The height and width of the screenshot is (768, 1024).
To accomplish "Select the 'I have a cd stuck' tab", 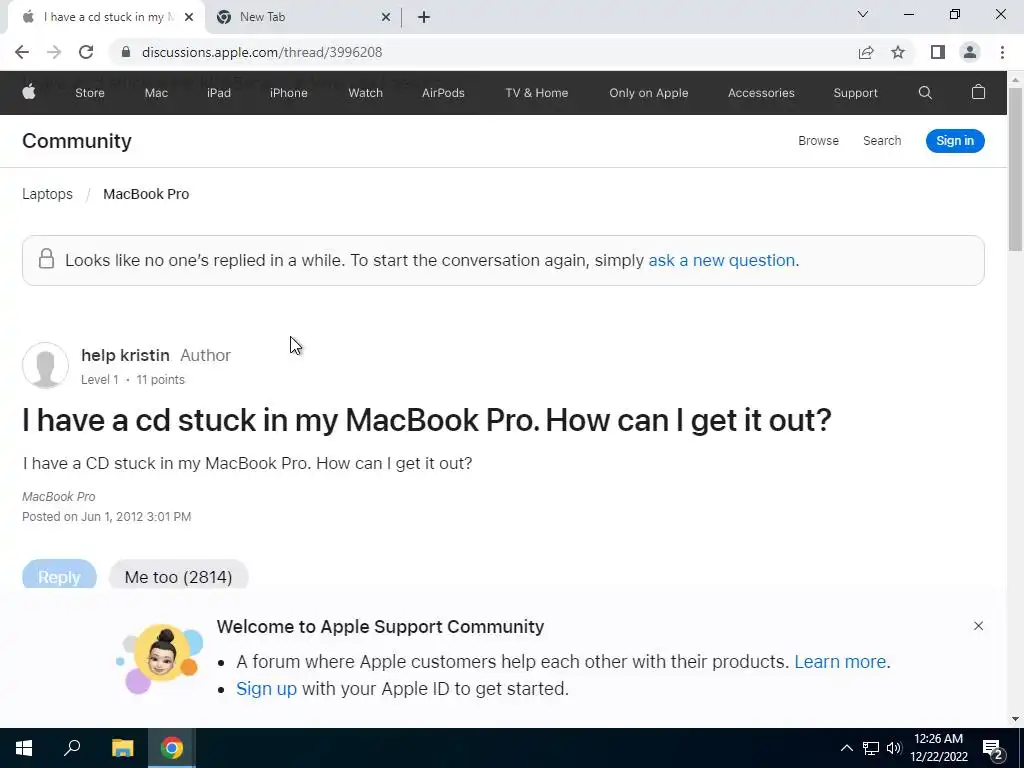I will (x=106, y=17).
